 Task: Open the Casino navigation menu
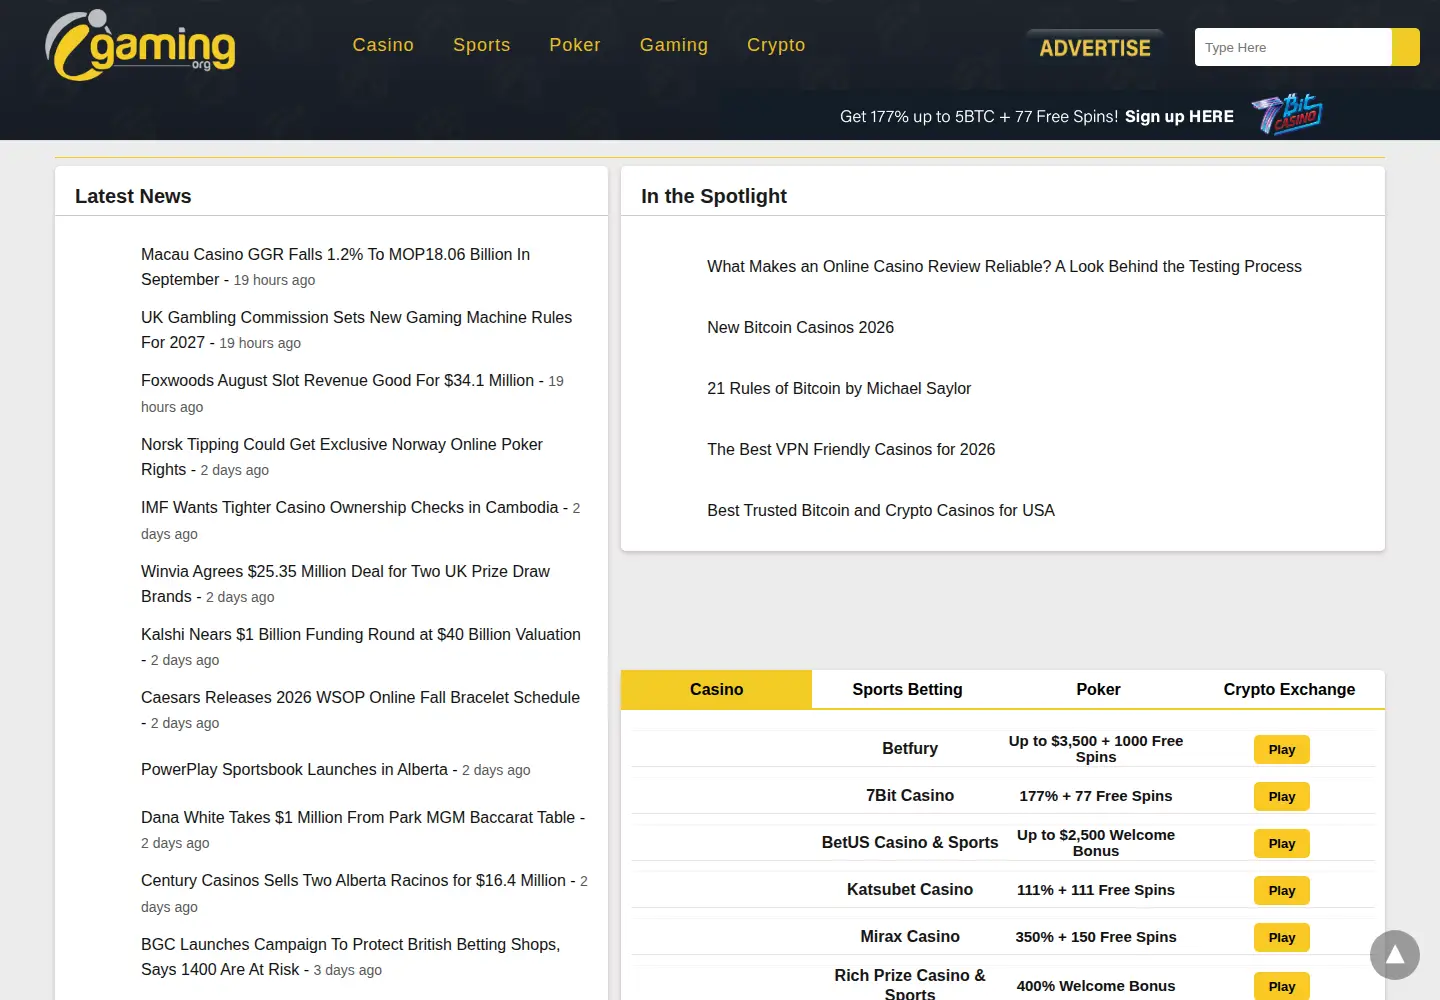pyautogui.click(x=383, y=45)
